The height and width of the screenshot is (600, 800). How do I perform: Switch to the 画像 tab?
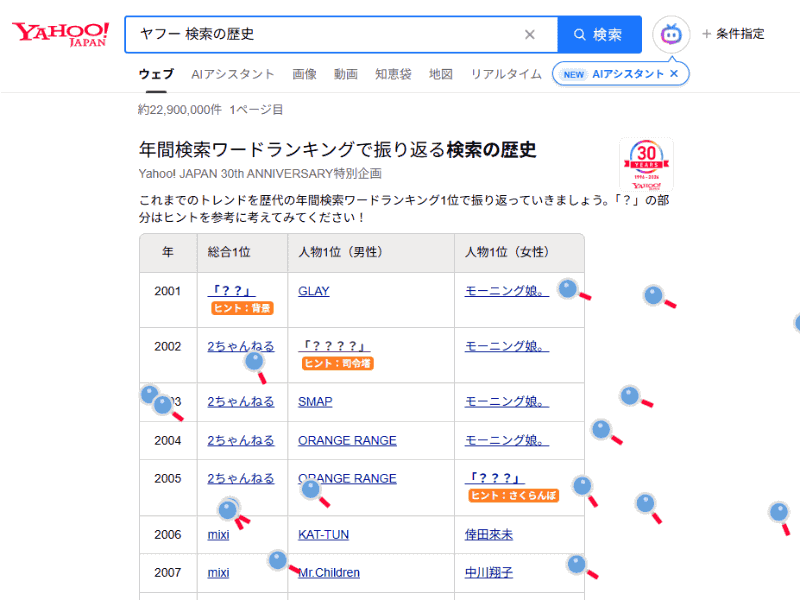tap(304, 73)
